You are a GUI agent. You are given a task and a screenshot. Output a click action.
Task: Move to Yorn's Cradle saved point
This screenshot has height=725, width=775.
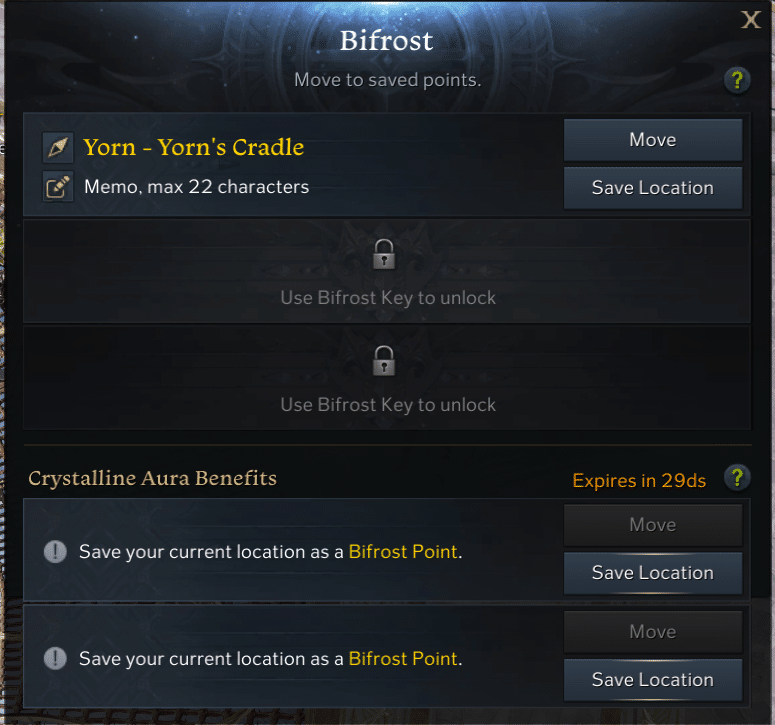[x=653, y=140]
